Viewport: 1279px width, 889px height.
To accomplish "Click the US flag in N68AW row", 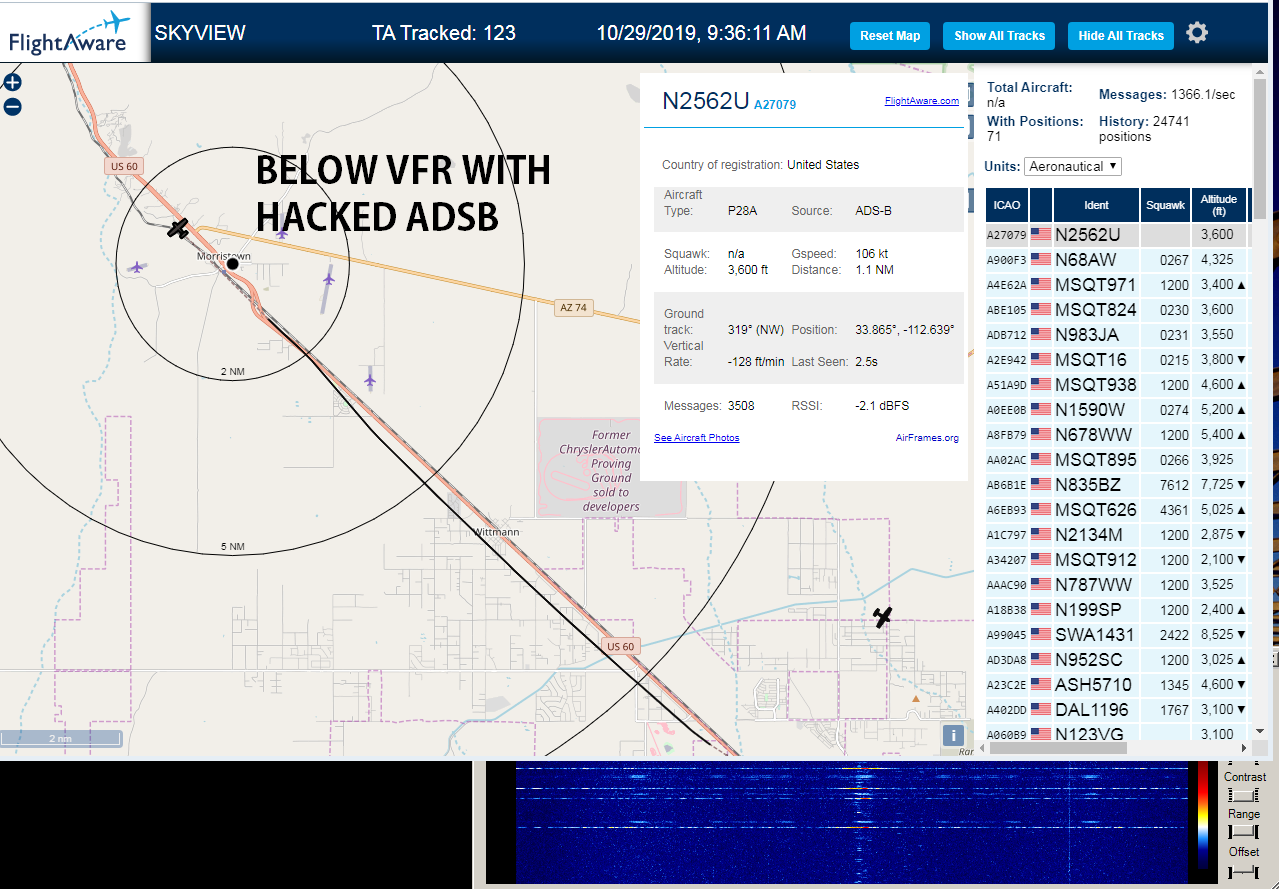I will click(x=1041, y=260).
